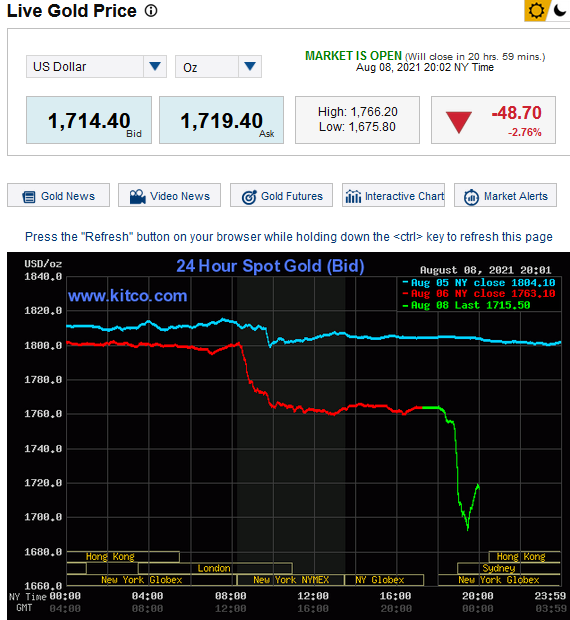Switch to light mode sun icon
The image size is (570, 620).
536,10
